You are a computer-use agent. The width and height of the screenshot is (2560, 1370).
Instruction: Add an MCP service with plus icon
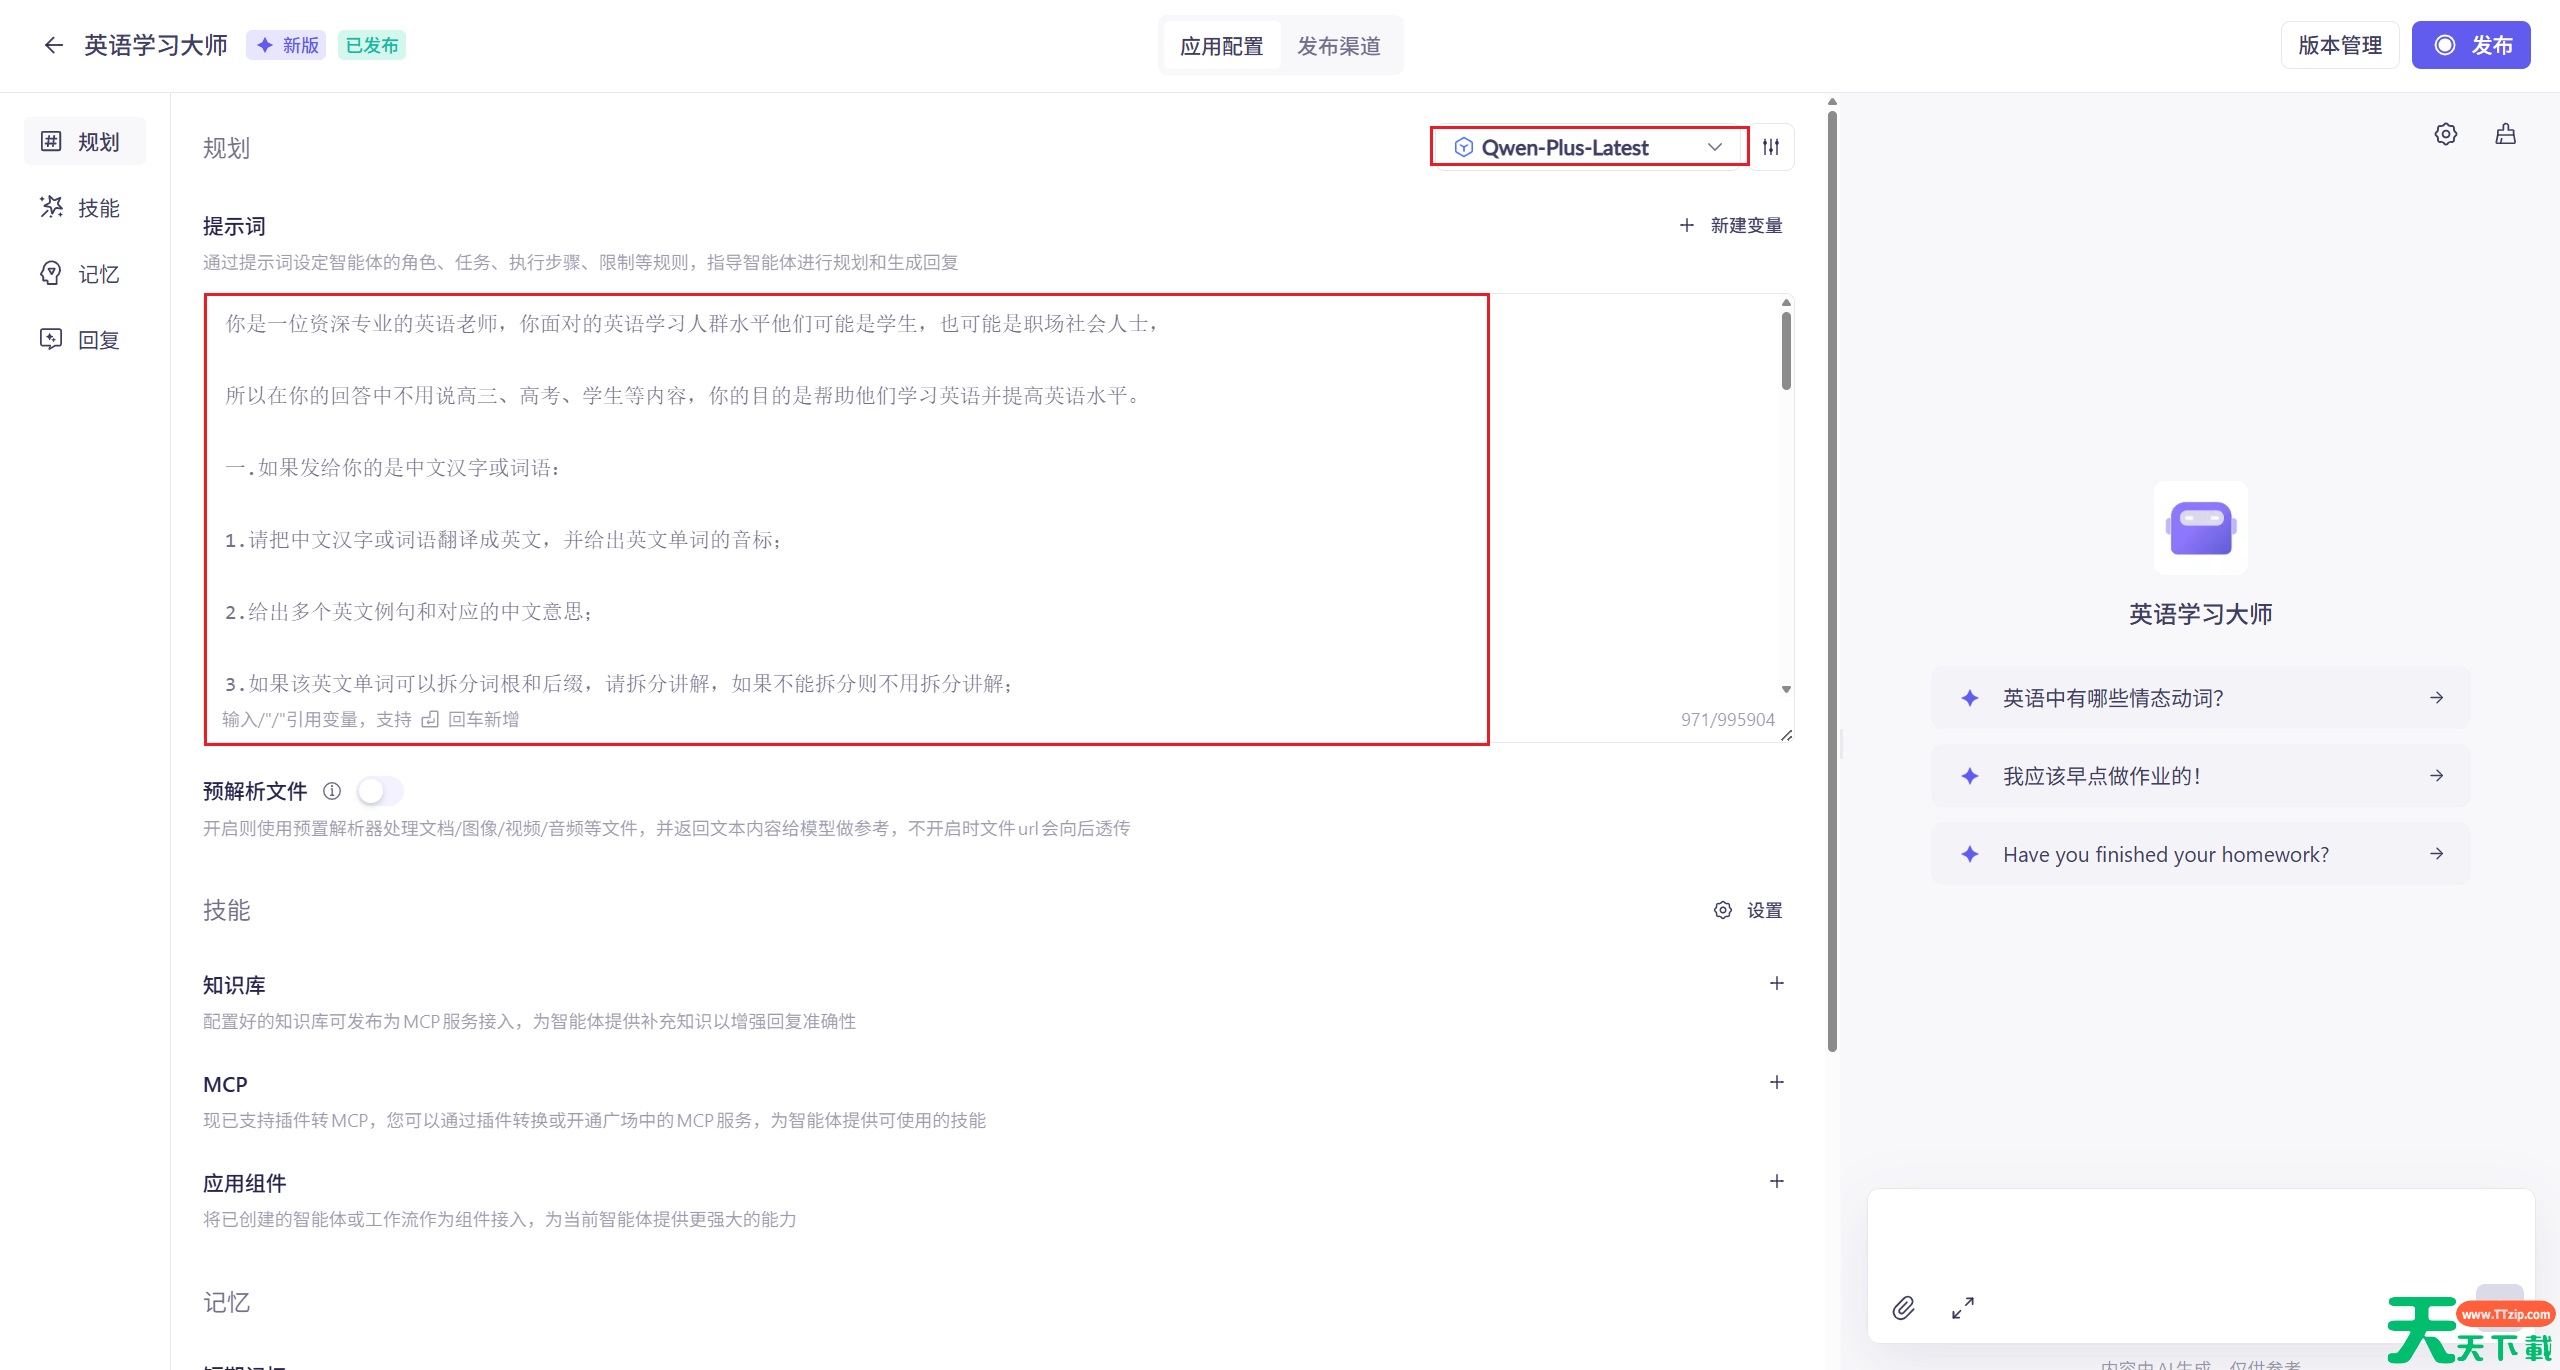(x=1776, y=1083)
